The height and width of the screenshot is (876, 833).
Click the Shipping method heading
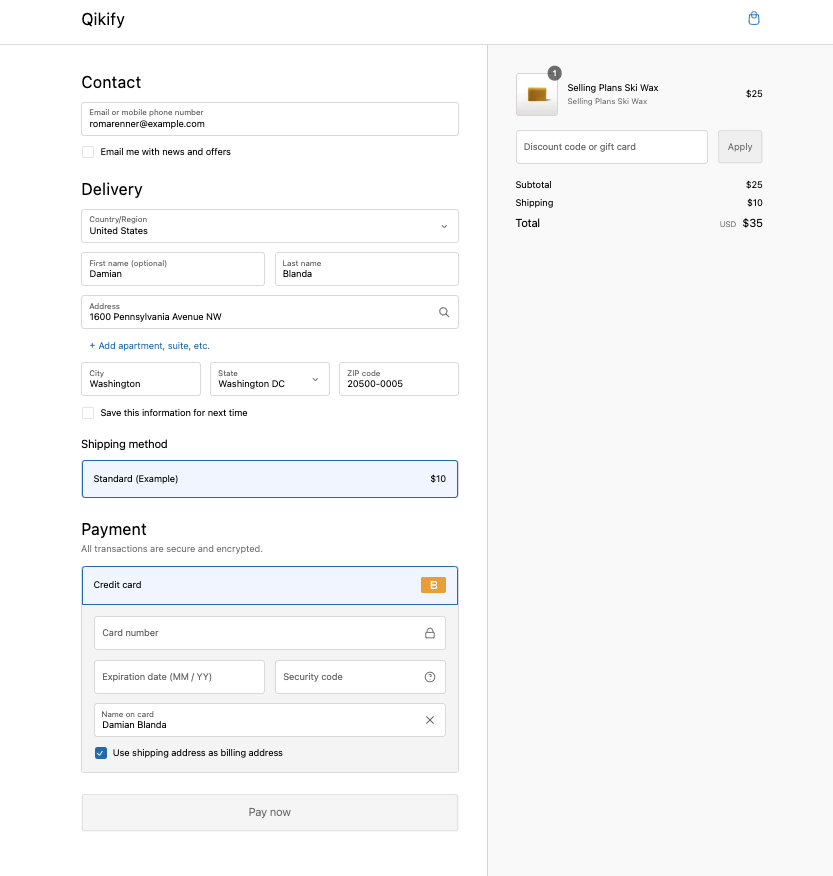click(124, 444)
